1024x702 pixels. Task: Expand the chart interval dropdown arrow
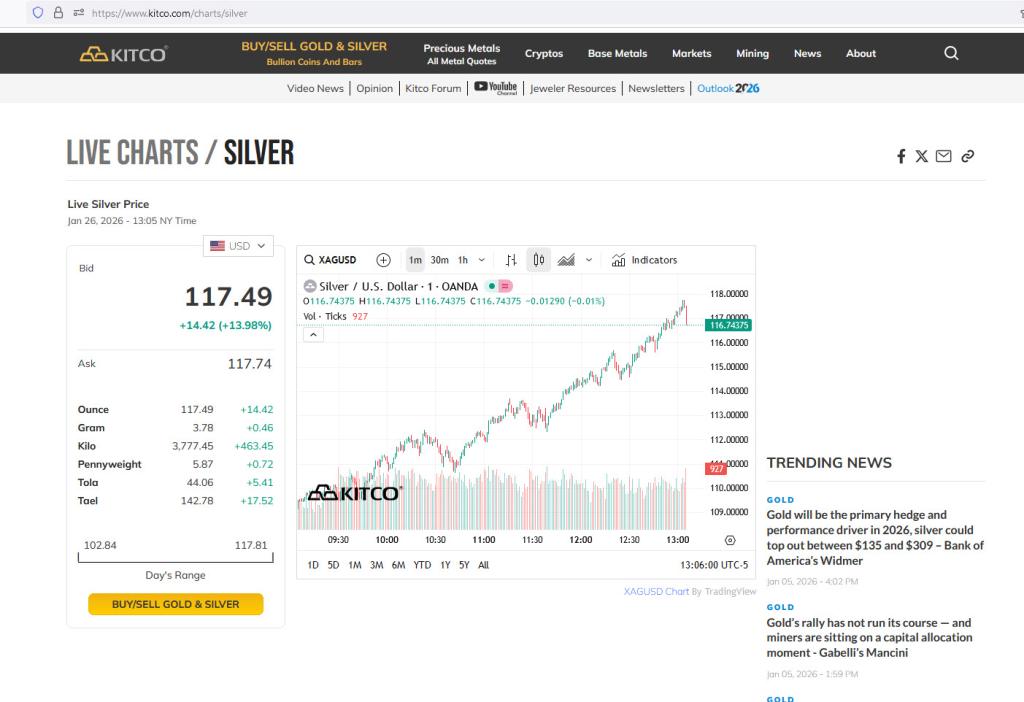click(482, 260)
